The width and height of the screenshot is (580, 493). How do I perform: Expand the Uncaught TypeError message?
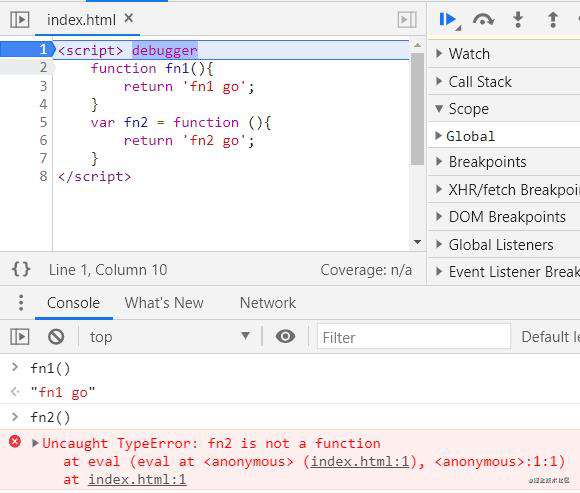pyautogui.click(x=35, y=443)
